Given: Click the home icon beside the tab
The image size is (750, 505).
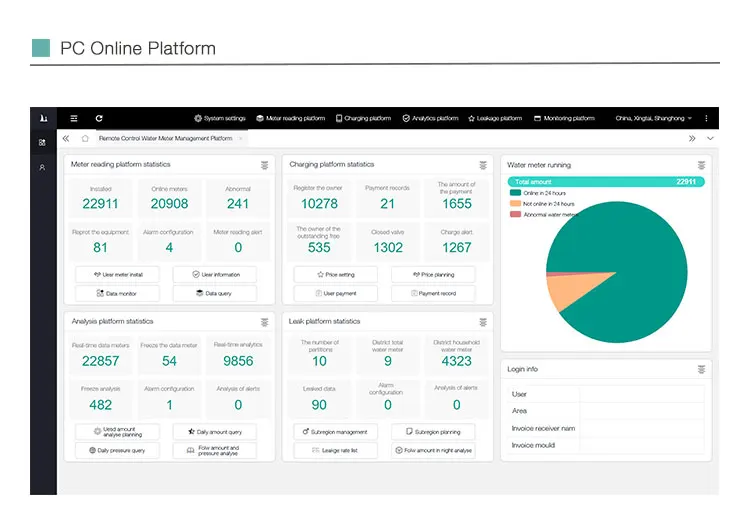Looking at the screenshot, I should [x=85, y=139].
